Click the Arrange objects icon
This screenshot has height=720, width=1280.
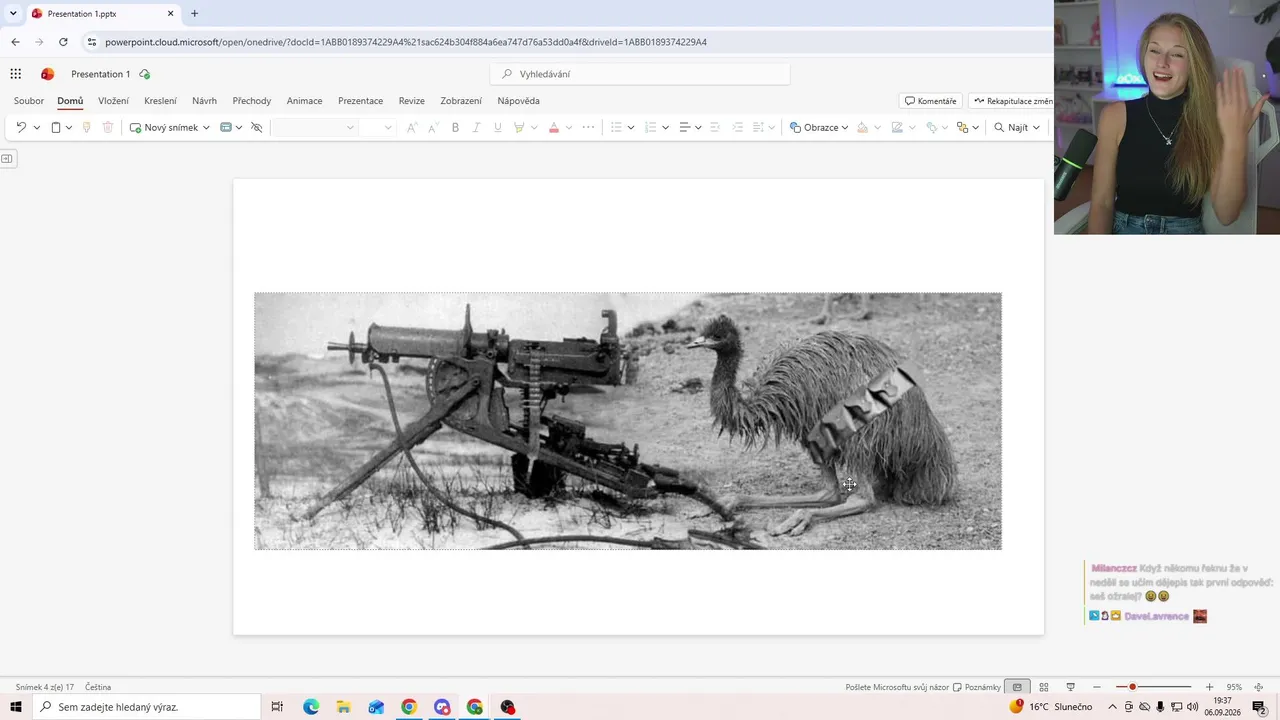point(962,127)
